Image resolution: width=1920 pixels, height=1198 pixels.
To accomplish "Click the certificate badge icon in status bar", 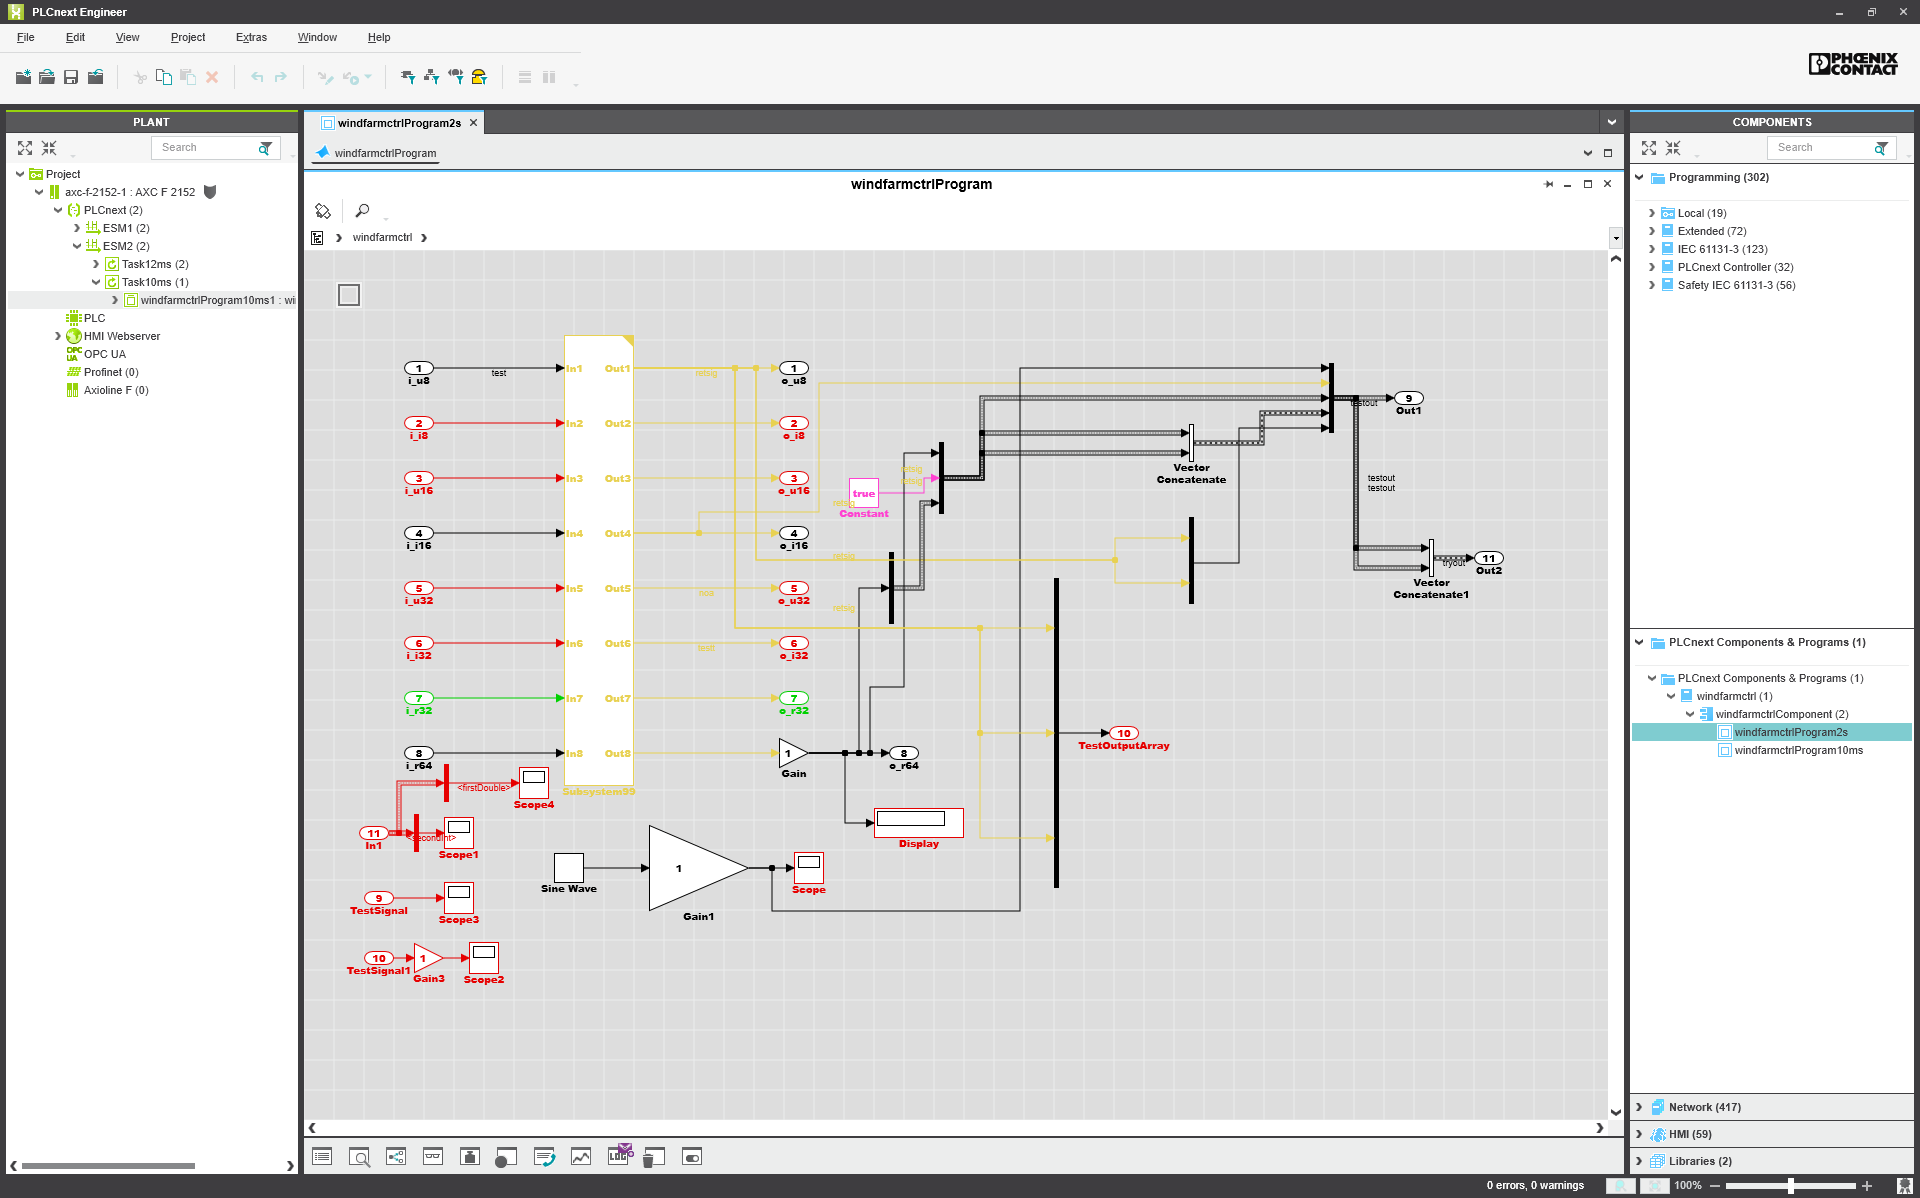I will click(x=1905, y=1186).
